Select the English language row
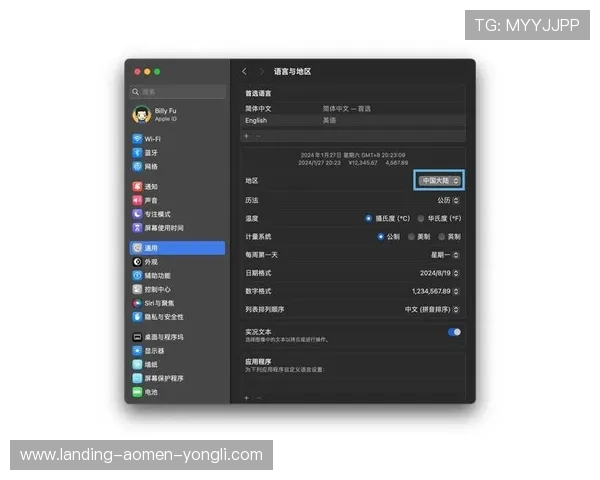The image size is (600, 480). (353, 121)
